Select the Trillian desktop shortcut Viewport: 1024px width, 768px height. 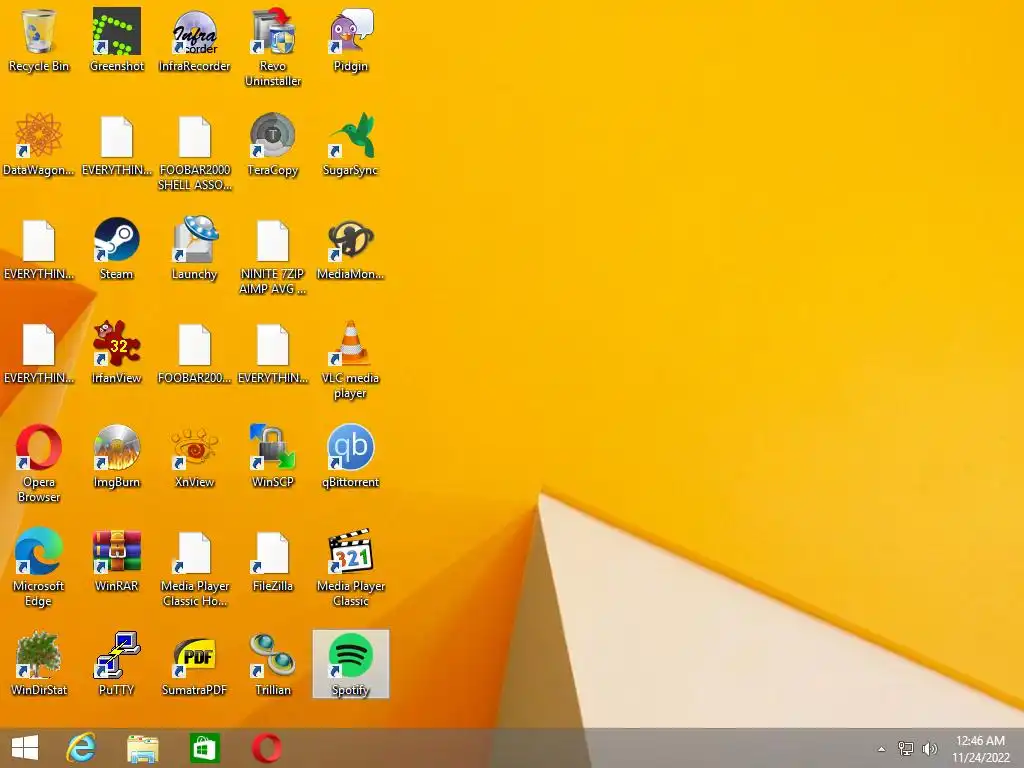click(272, 664)
